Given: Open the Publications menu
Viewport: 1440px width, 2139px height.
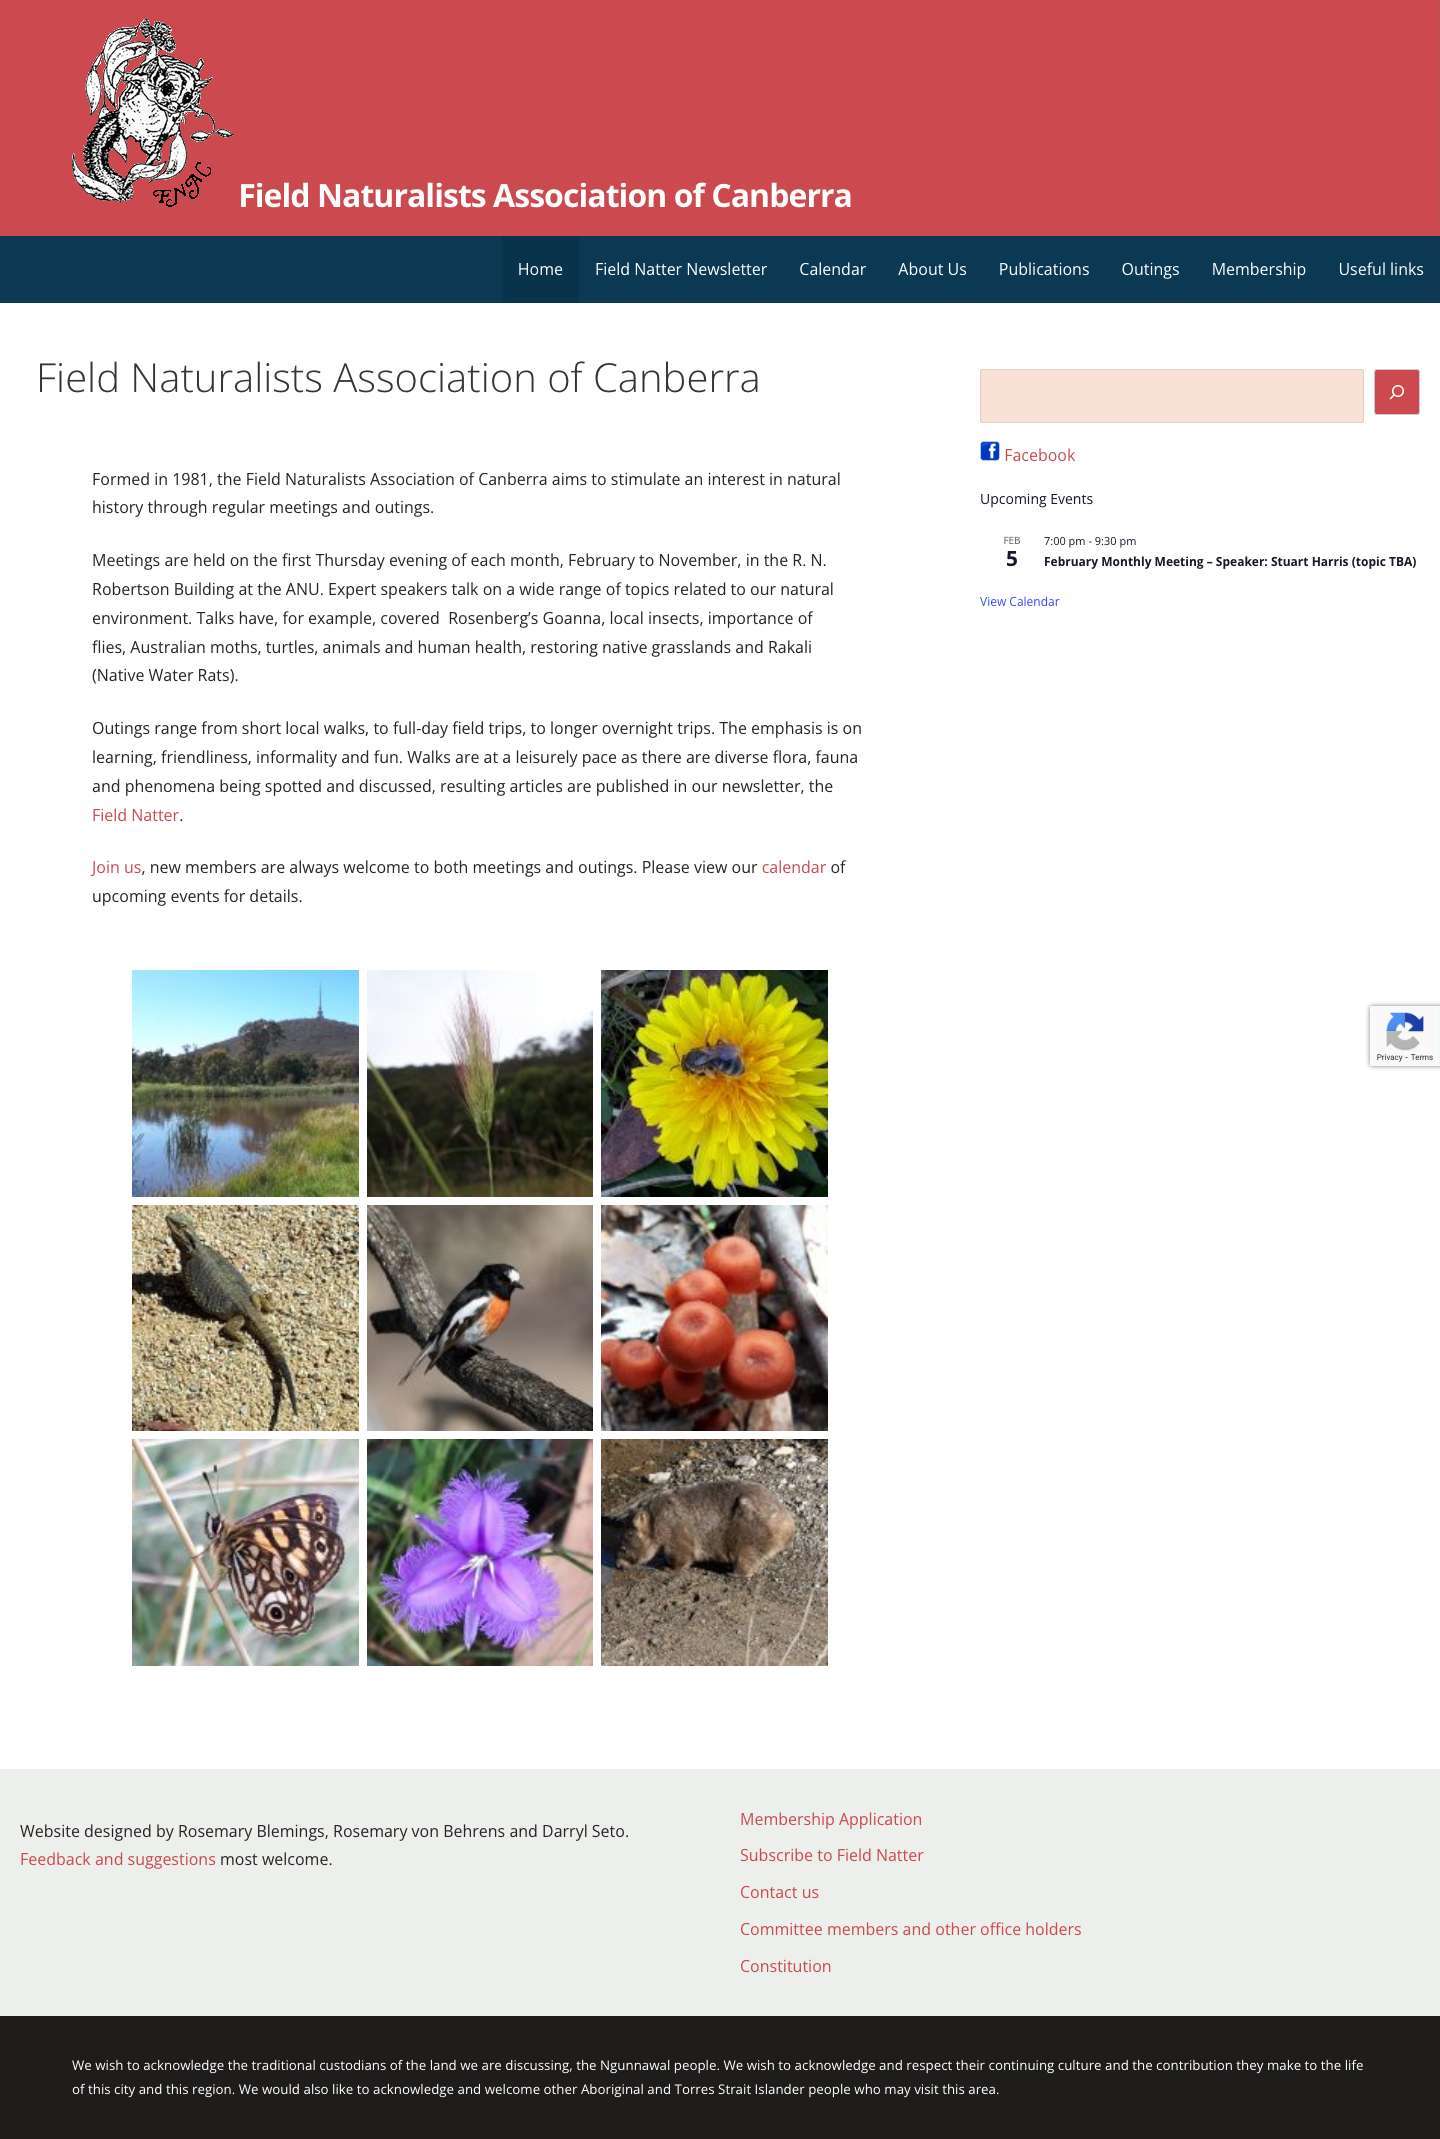Looking at the screenshot, I should pyautogui.click(x=1043, y=269).
